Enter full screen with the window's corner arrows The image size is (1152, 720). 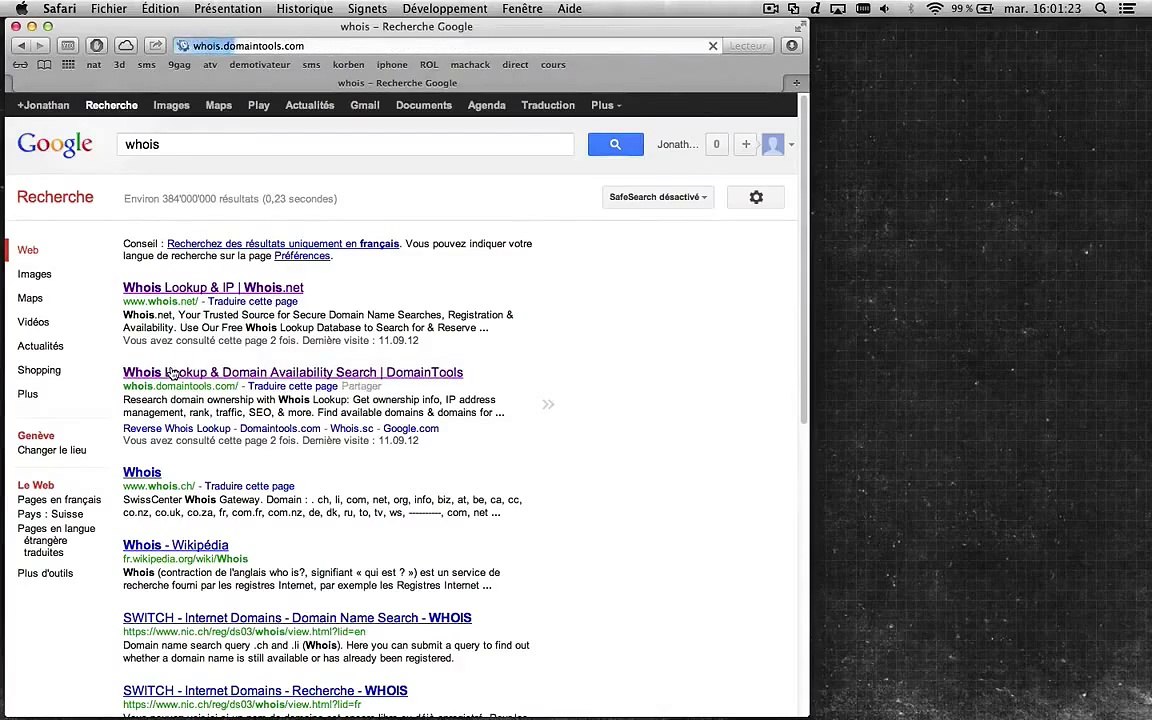799,26
